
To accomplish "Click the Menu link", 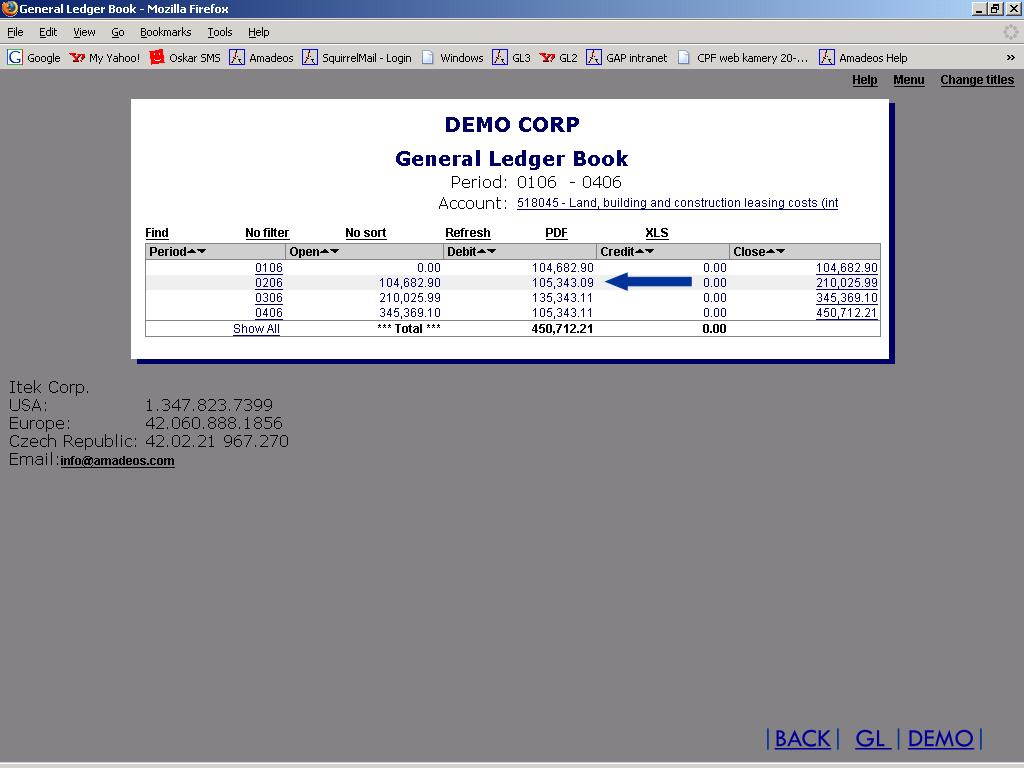I will tap(908, 80).
